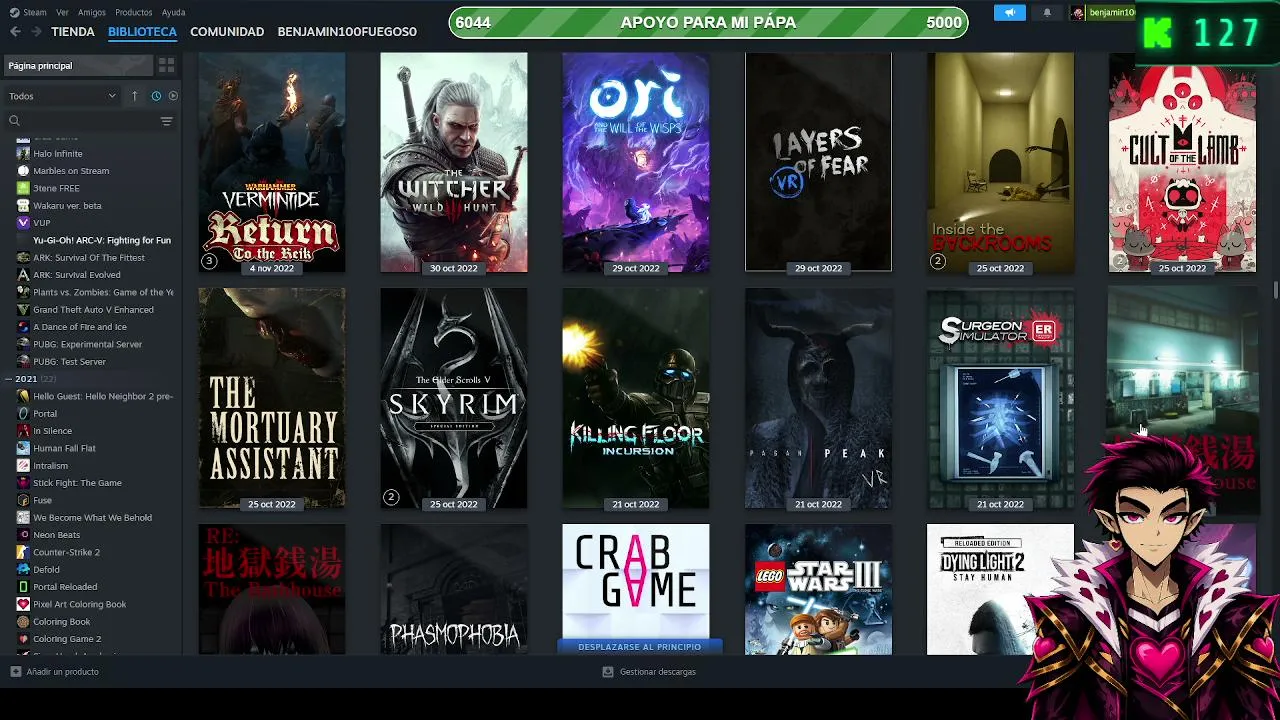Viewport: 1280px width, 720px height.
Task: Select the Fuse icon in list
Action: click(24, 500)
